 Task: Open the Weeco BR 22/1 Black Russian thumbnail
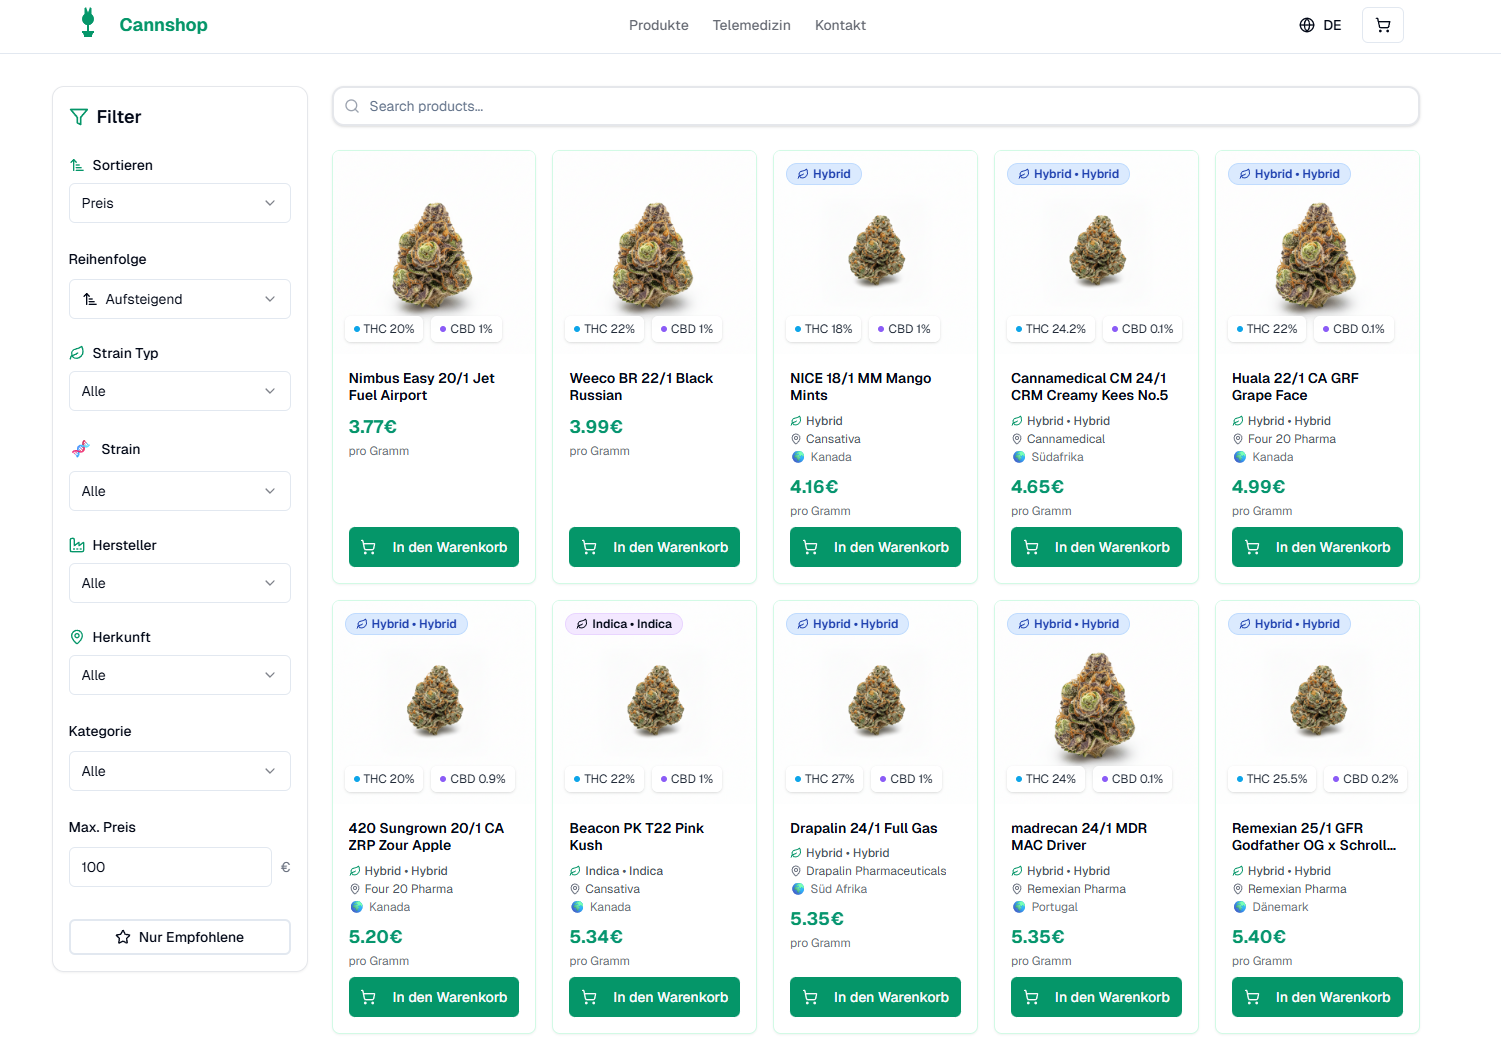coord(654,255)
